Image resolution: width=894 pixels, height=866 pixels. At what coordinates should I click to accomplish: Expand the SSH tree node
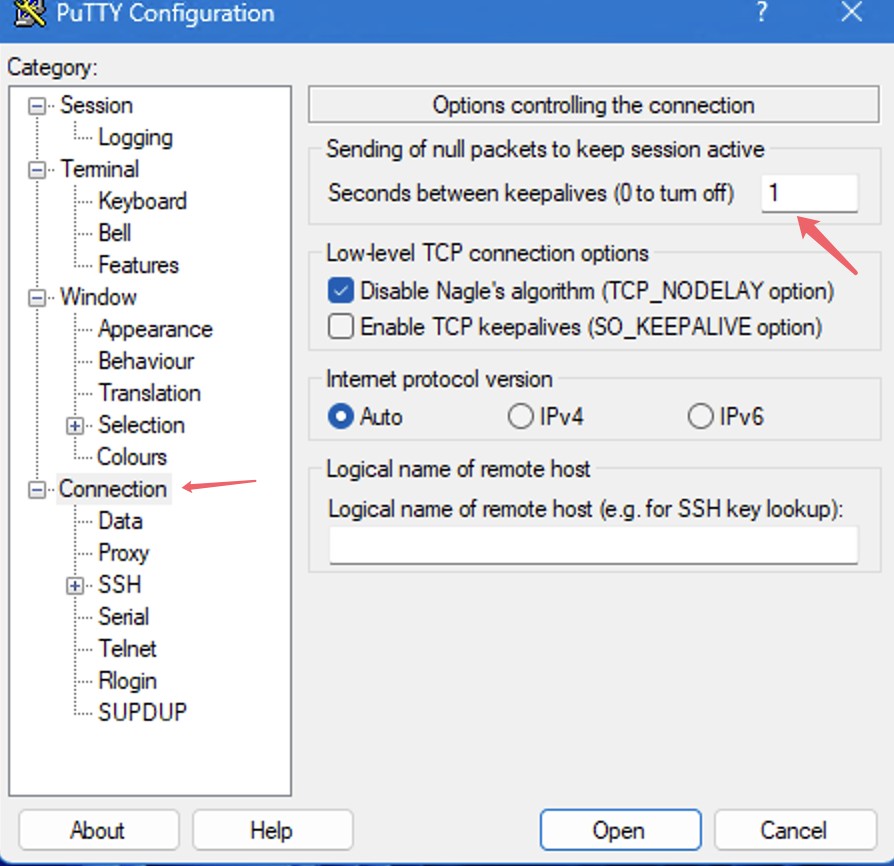(76, 586)
